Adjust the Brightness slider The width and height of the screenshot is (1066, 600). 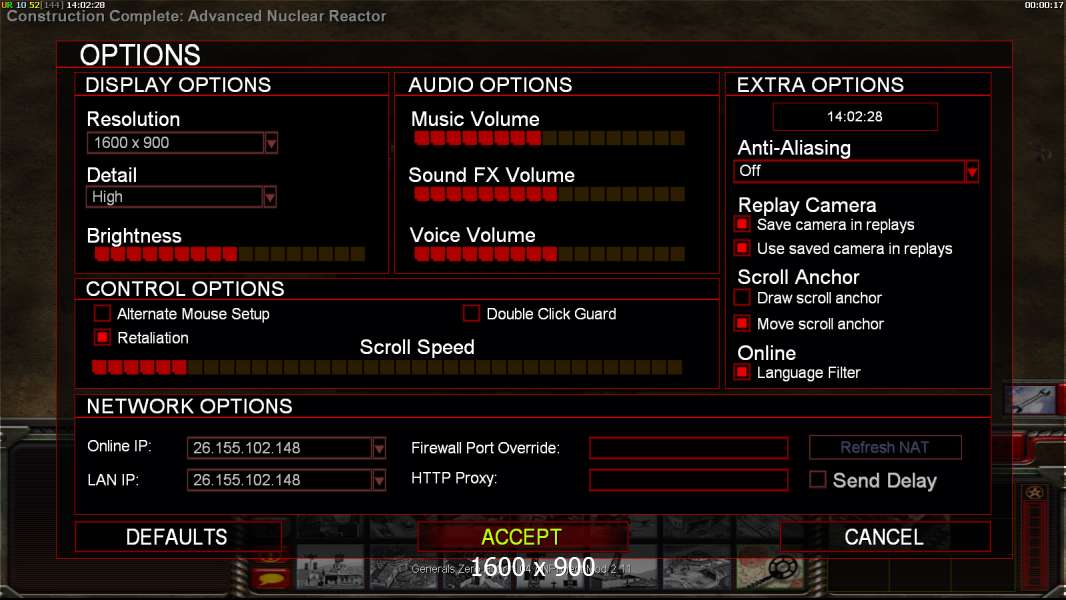click(x=230, y=254)
